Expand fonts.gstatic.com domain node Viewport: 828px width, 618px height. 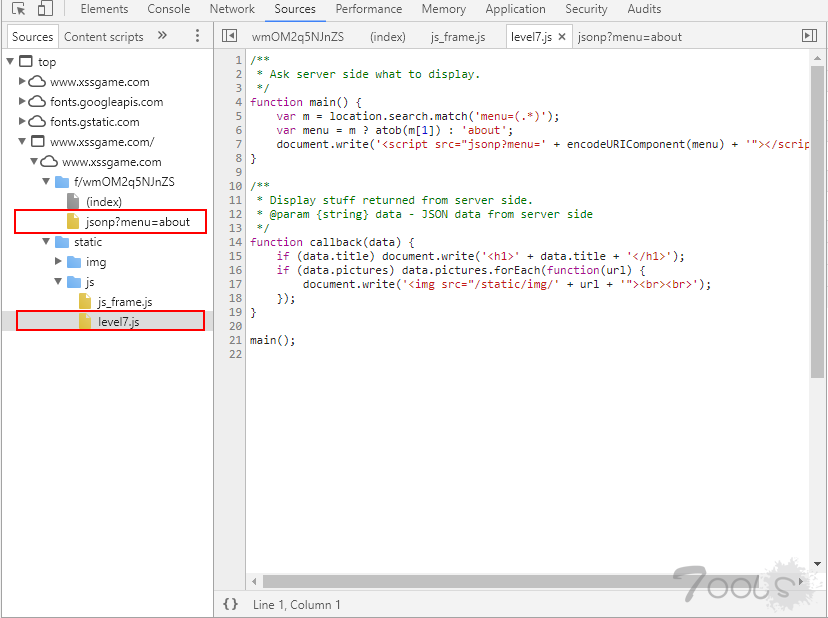coord(22,121)
